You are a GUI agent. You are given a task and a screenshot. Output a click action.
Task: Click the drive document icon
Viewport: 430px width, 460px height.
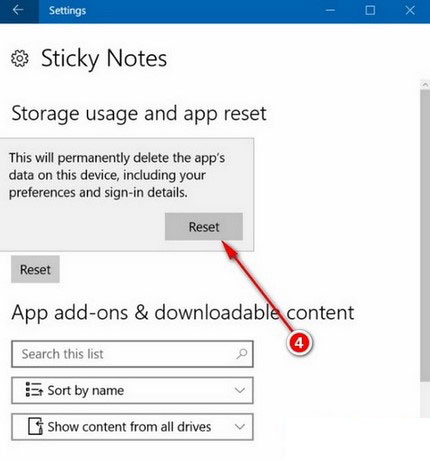[x=35, y=426]
